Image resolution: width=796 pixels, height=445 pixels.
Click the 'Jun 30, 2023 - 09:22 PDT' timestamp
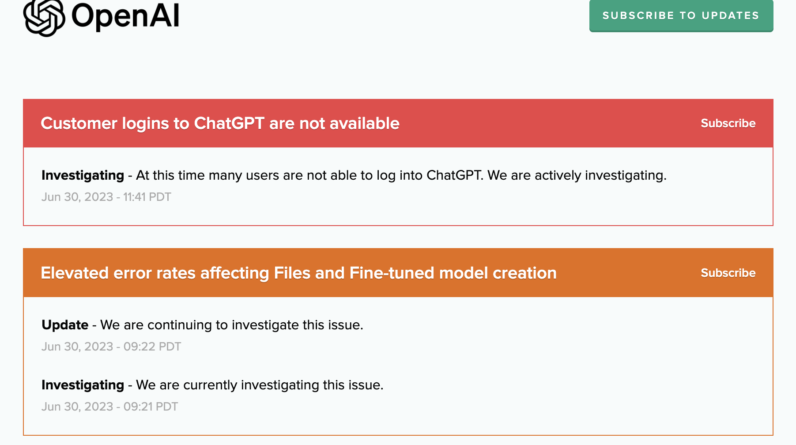111,347
